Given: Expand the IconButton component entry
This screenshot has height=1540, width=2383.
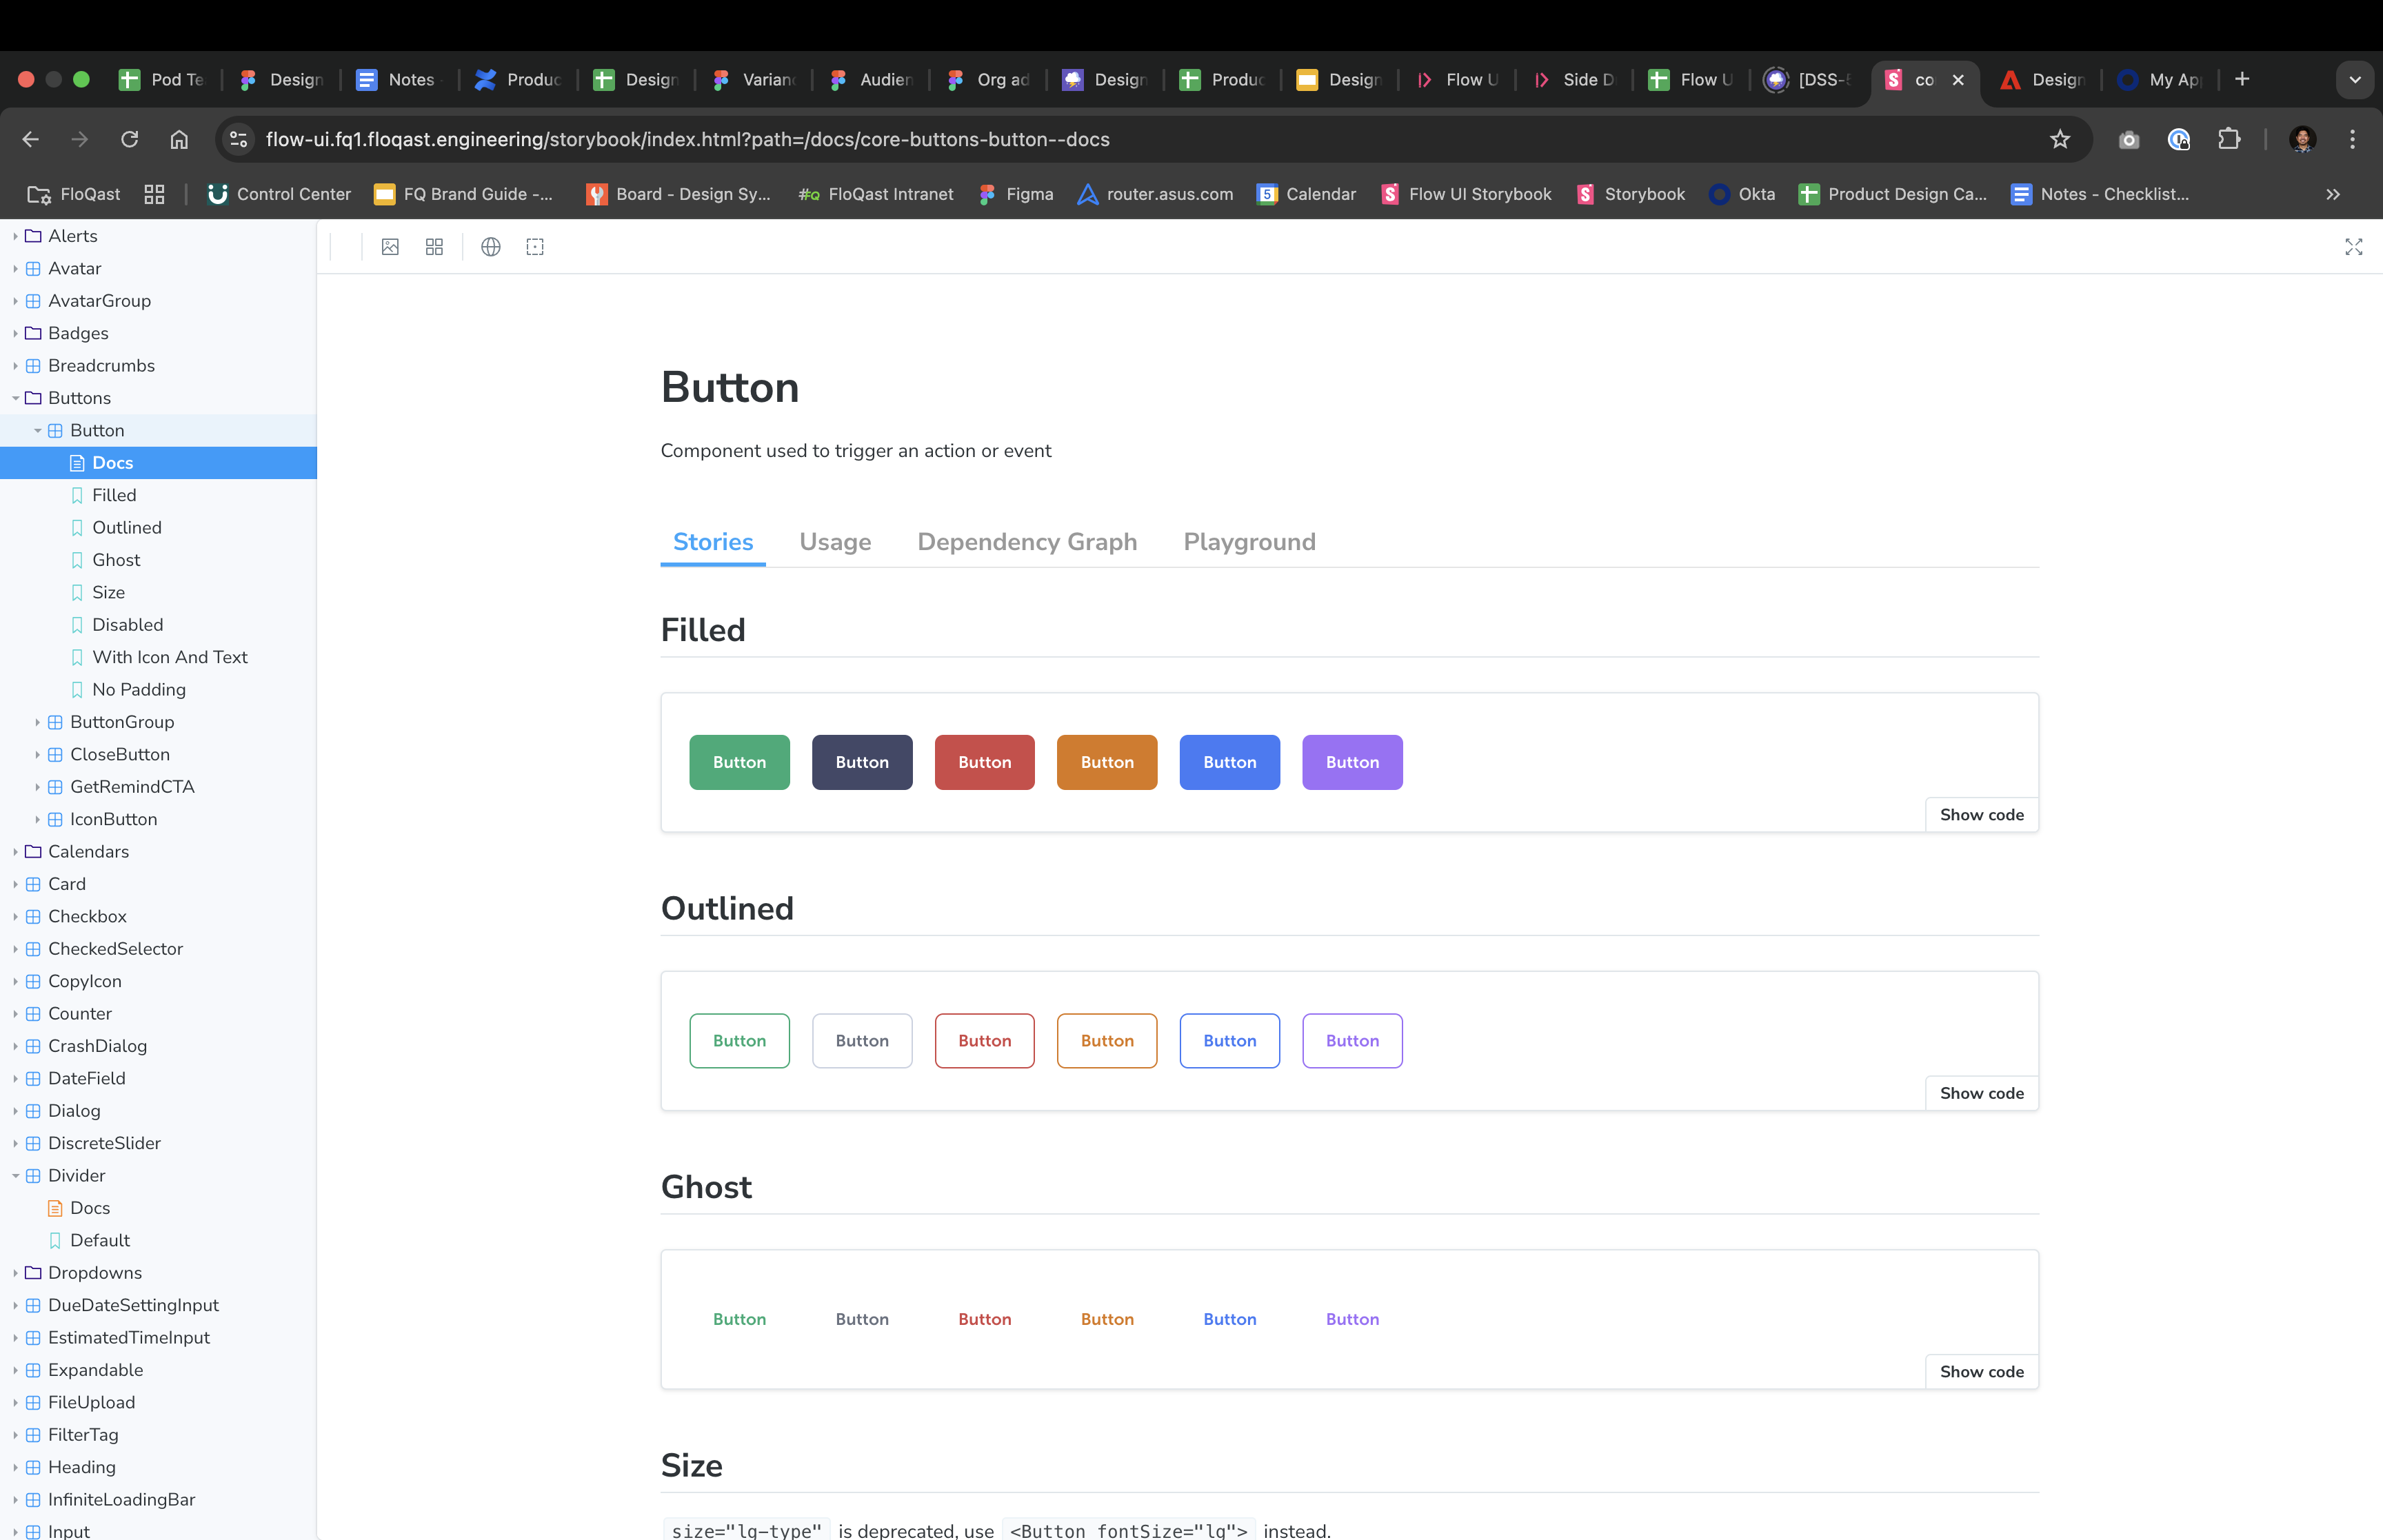Looking at the screenshot, I should pos(38,819).
